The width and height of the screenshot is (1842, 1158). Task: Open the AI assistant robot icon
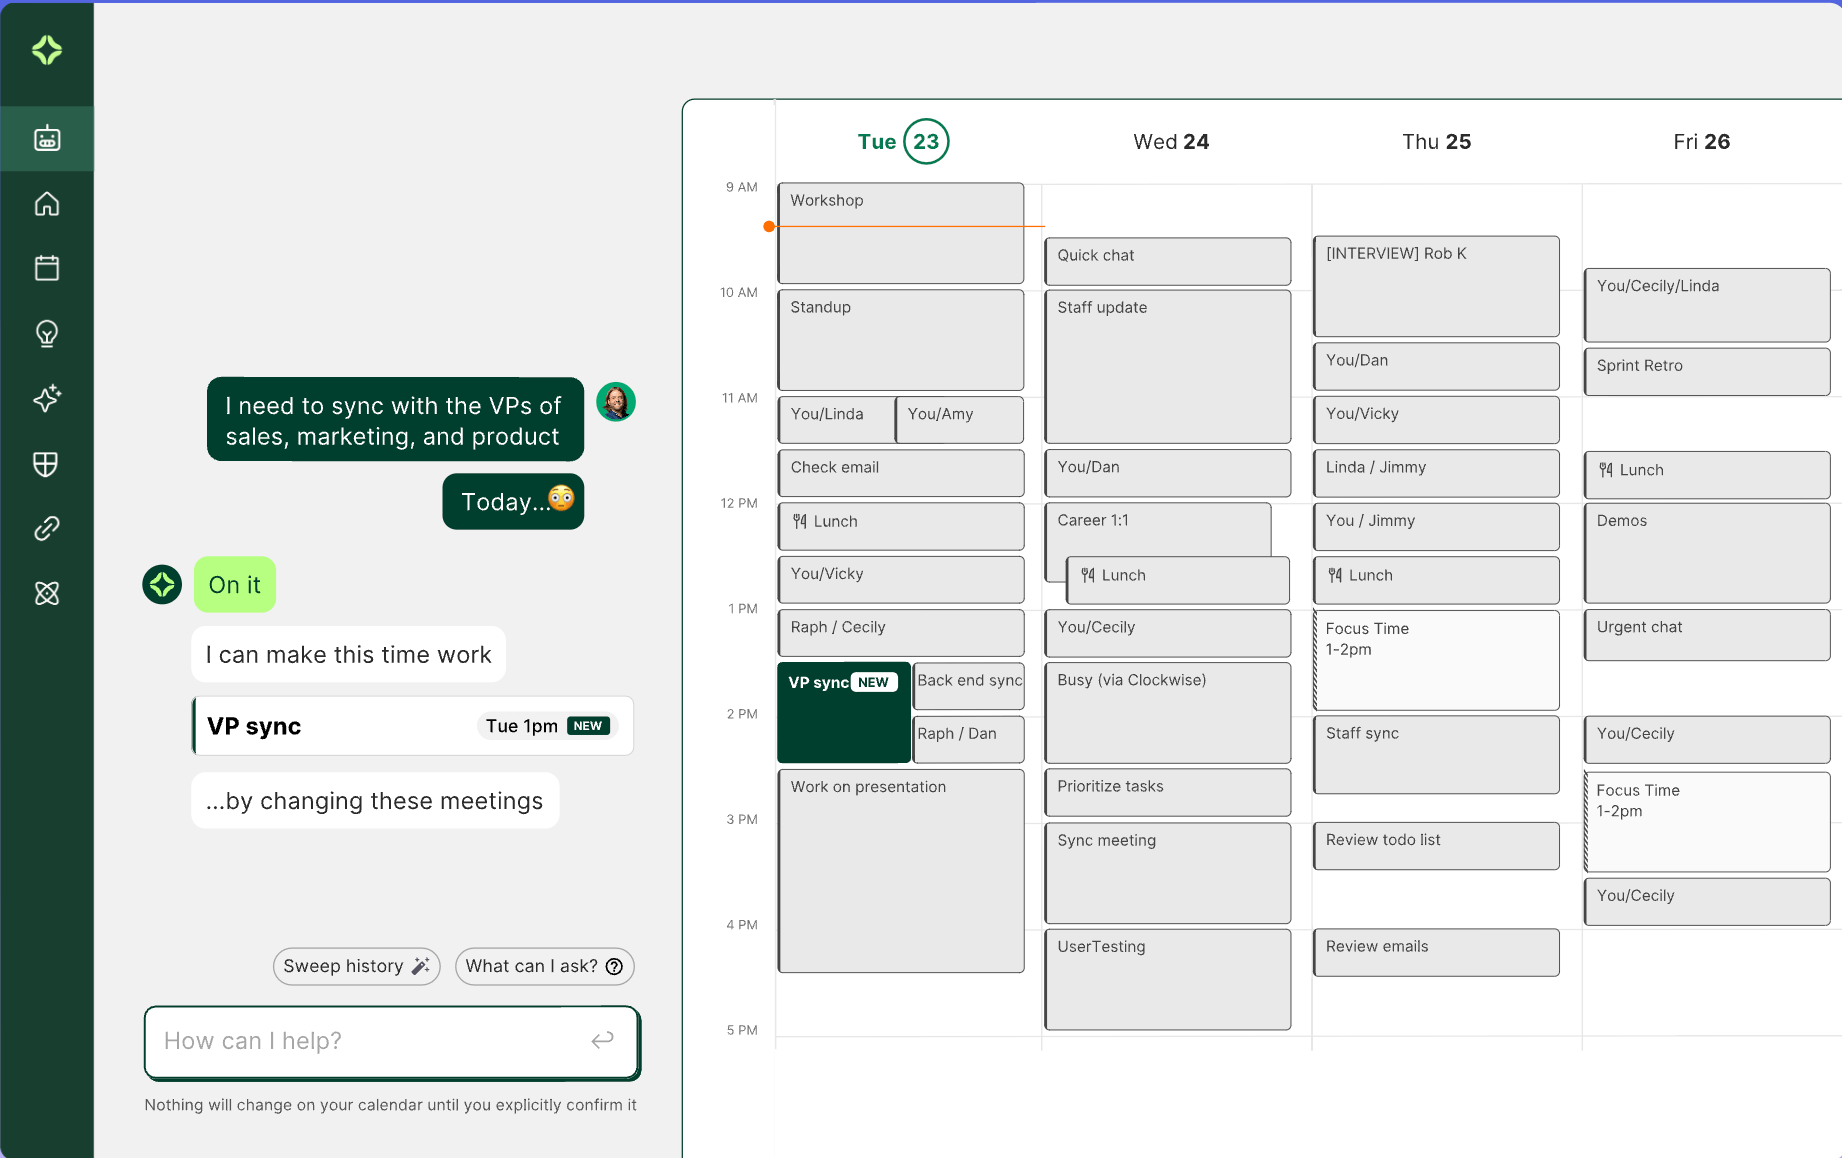(x=47, y=139)
